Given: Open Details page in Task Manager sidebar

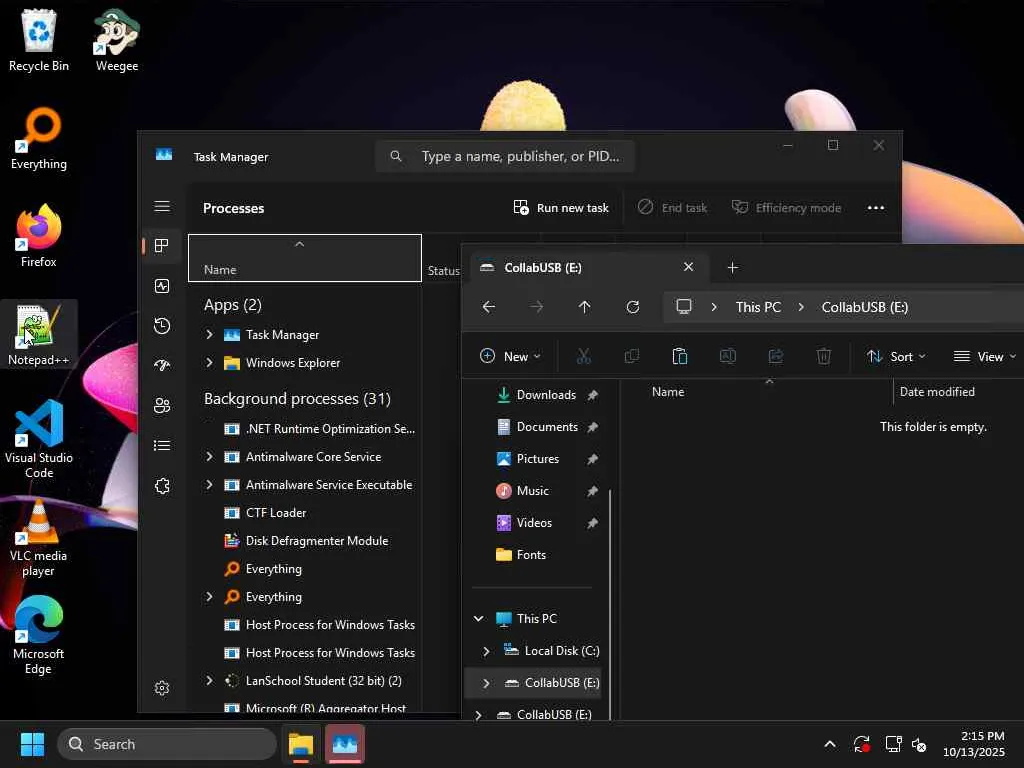Looking at the screenshot, I should coord(162,445).
